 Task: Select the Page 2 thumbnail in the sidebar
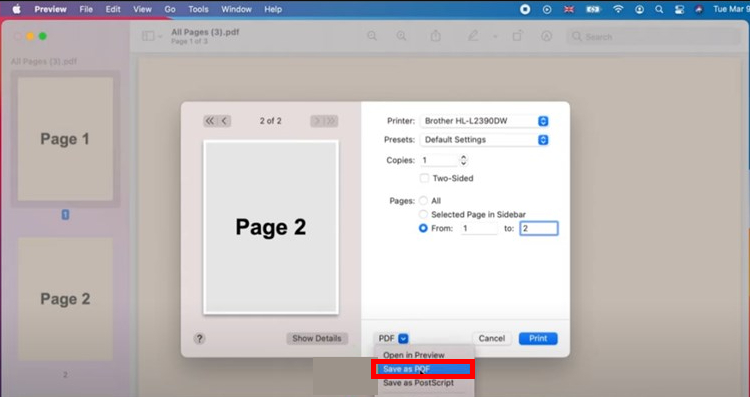[66, 299]
